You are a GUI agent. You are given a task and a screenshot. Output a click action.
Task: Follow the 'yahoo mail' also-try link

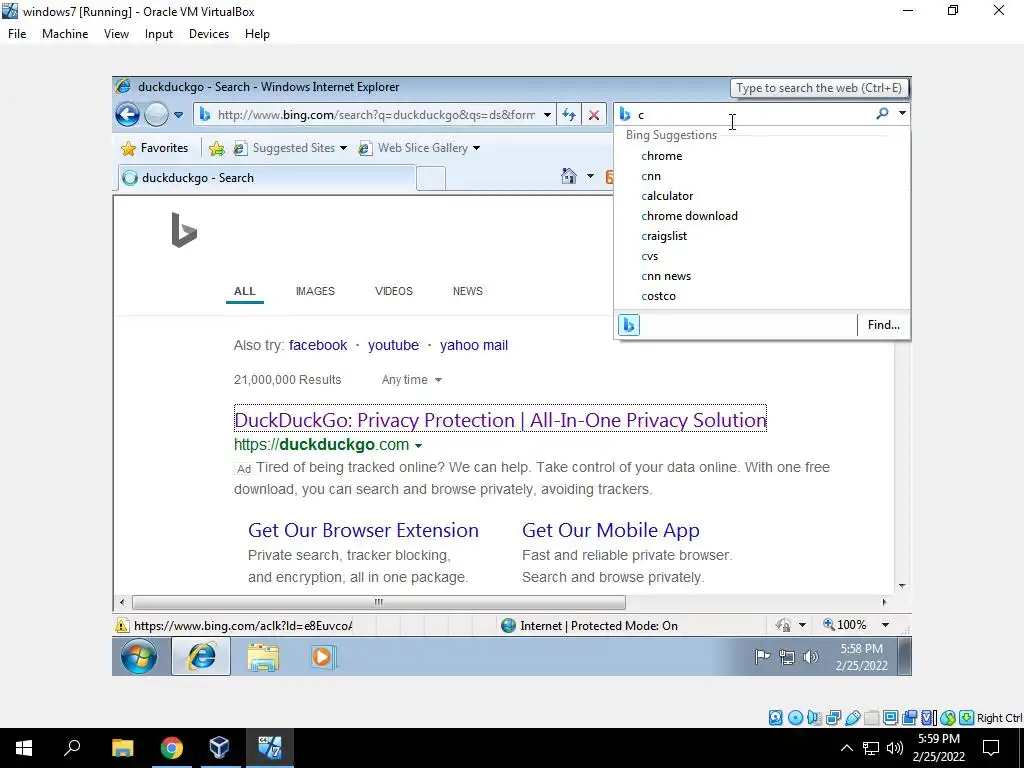473,345
